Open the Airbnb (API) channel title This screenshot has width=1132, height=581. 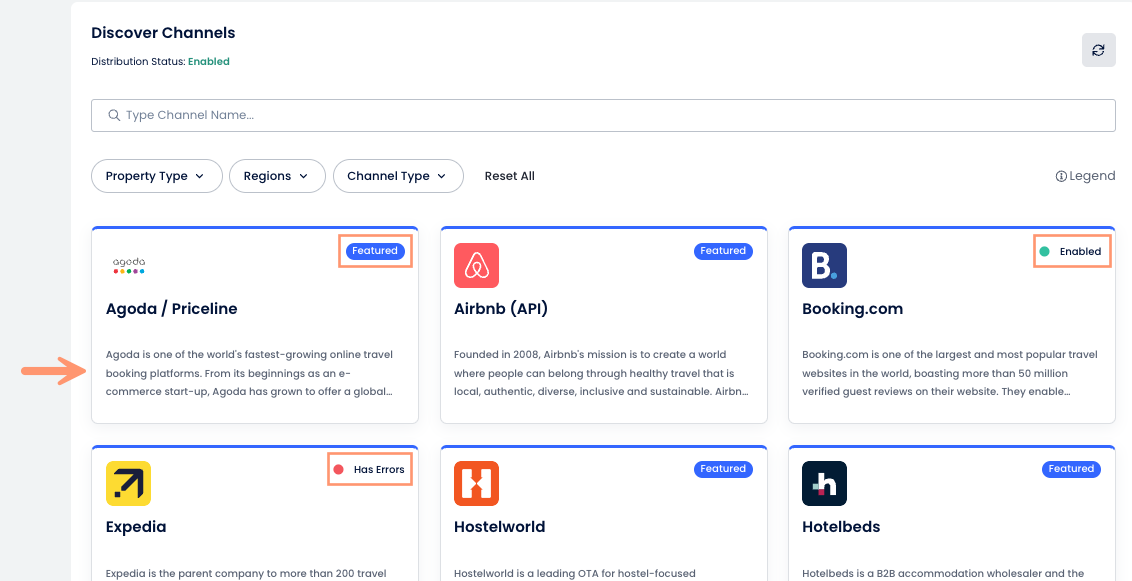click(x=501, y=309)
